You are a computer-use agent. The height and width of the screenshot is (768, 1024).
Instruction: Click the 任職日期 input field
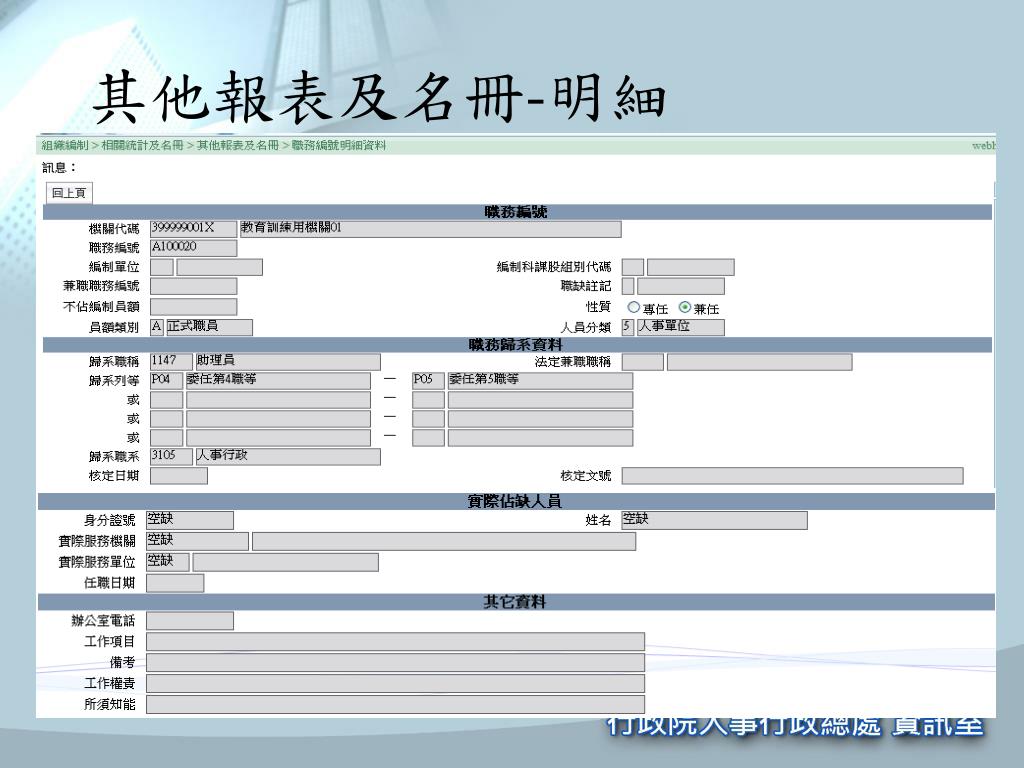pyautogui.click(x=175, y=583)
